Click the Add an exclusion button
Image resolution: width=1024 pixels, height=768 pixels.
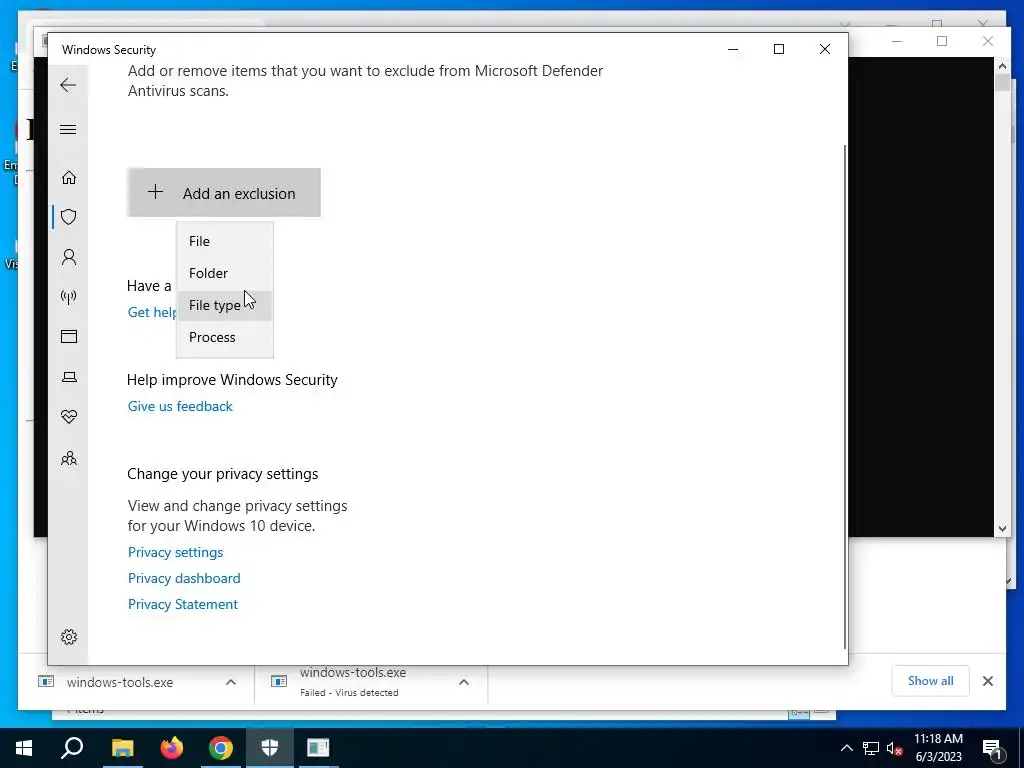click(x=224, y=193)
